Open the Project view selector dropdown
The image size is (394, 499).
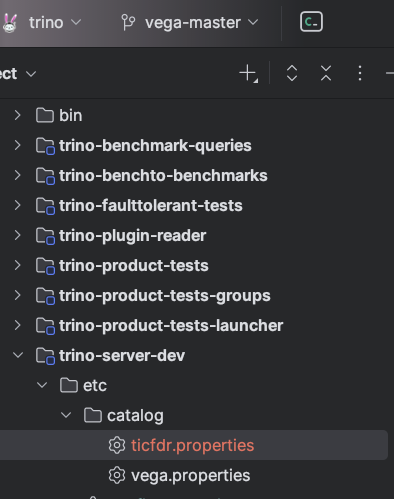tap(18, 74)
